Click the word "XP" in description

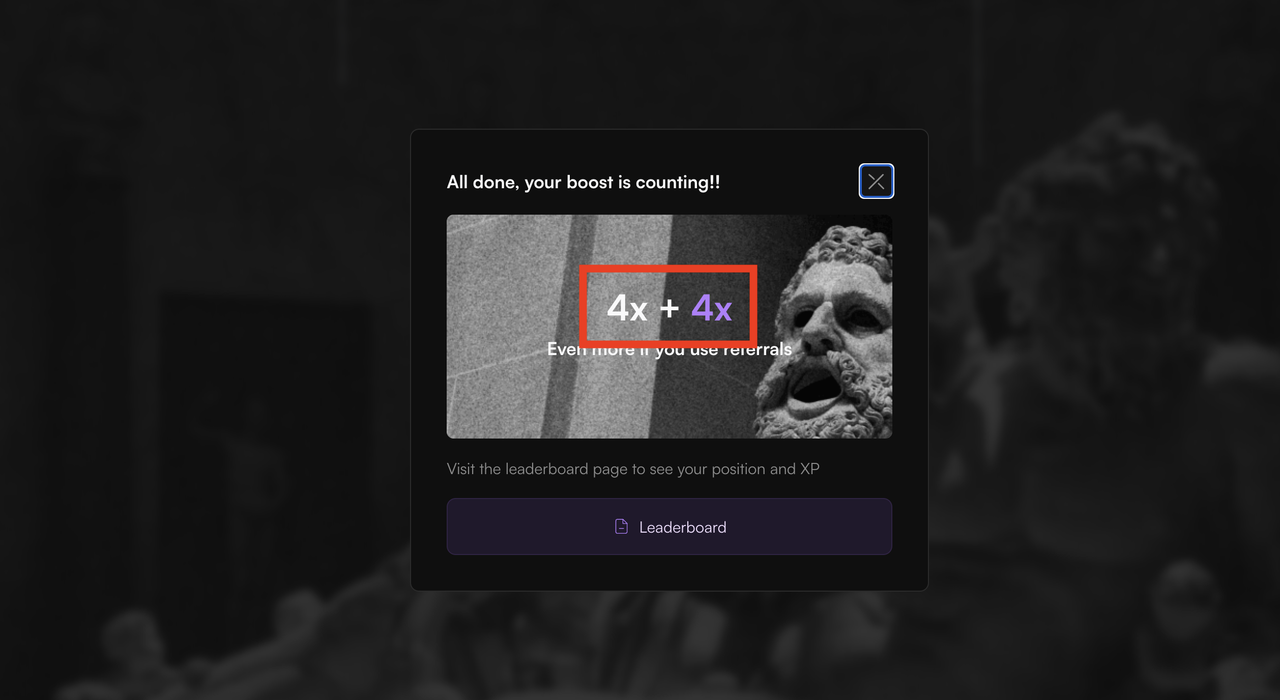(810, 468)
